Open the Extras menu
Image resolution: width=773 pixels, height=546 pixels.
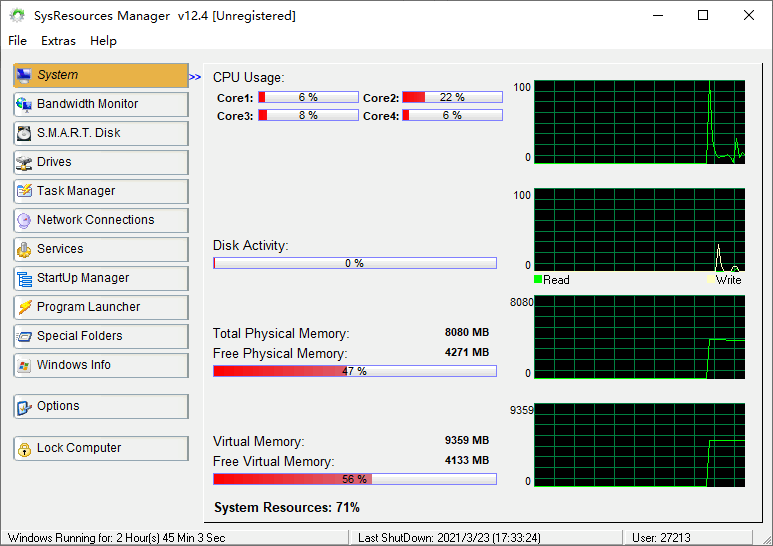click(58, 41)
